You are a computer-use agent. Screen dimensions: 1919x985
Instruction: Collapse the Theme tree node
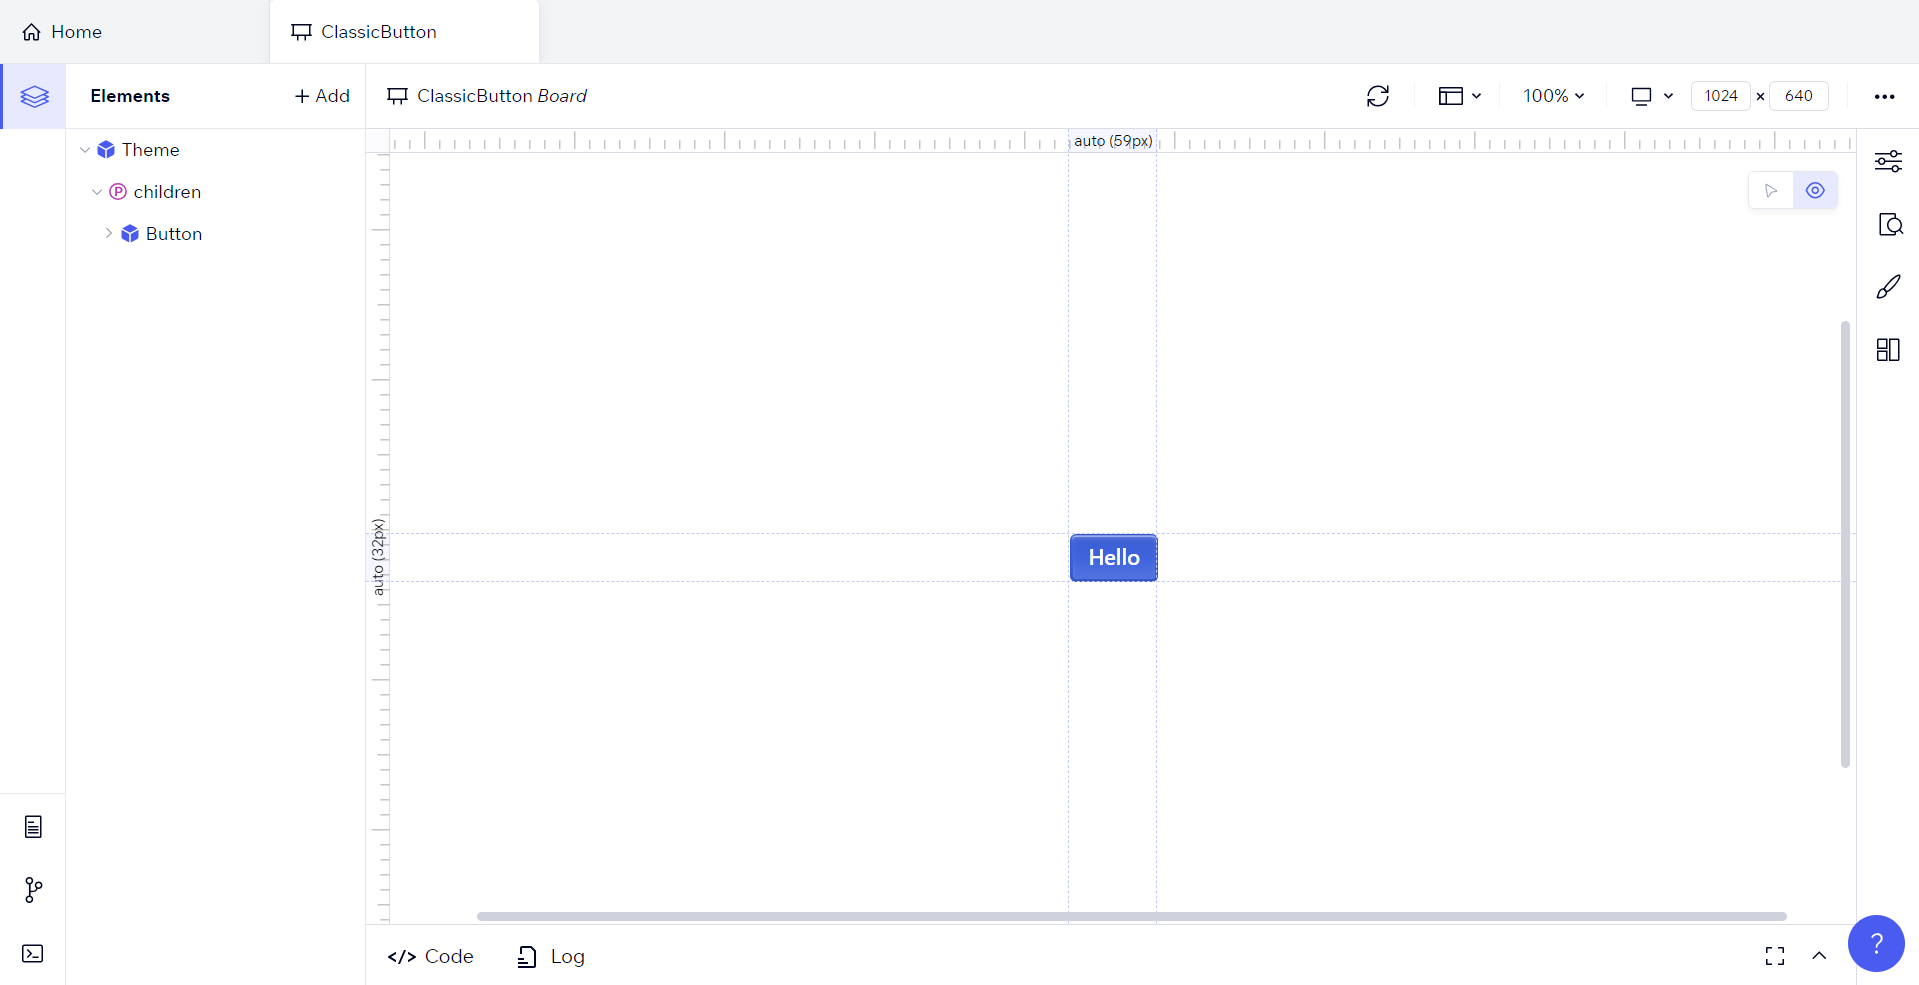pyautogui.click(x=85, y=150)
